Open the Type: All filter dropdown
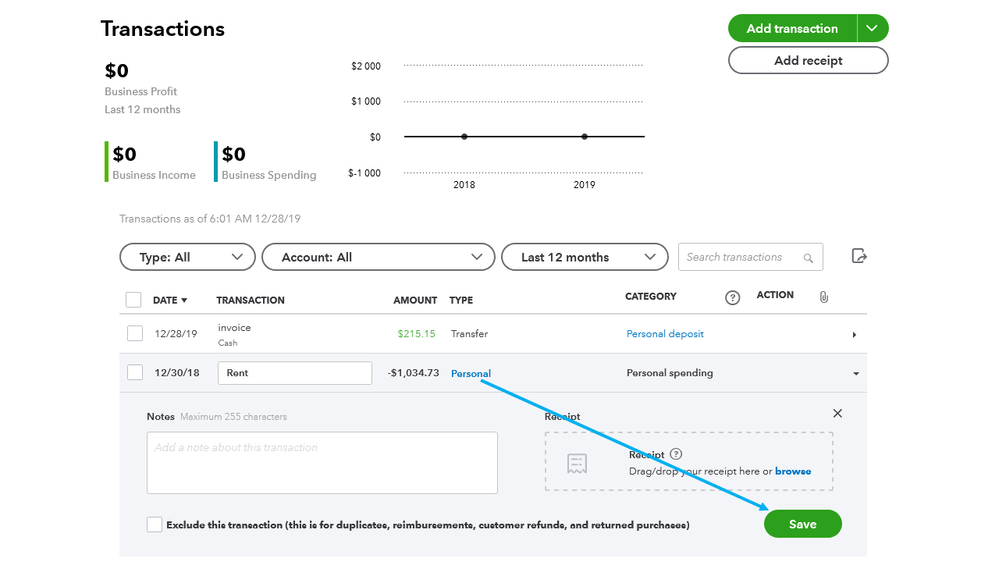This screenshot has width=999, height=562. tap(186, 257)
